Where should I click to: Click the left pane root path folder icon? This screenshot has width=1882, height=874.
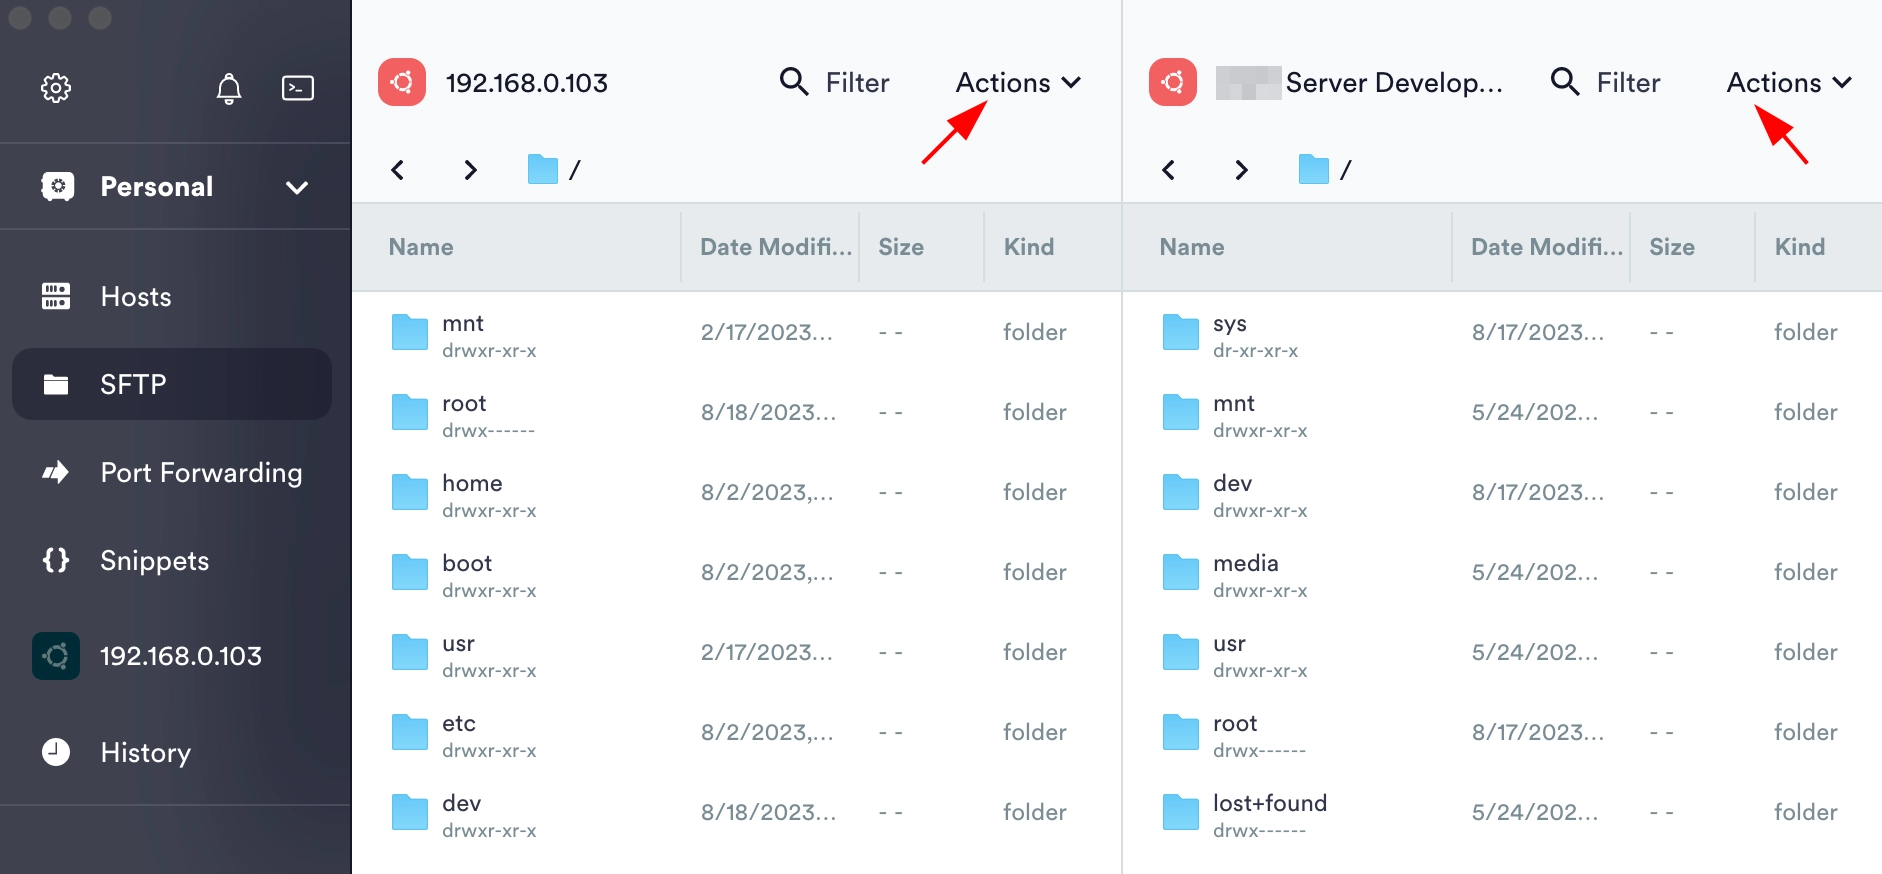(542, 170)
